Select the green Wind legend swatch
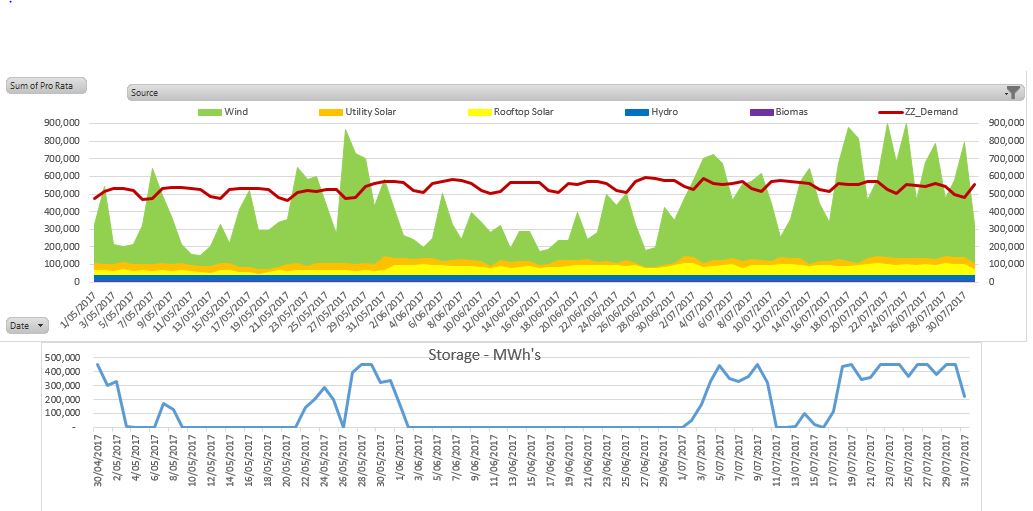 pyautogui.click(x=209, y=113)
